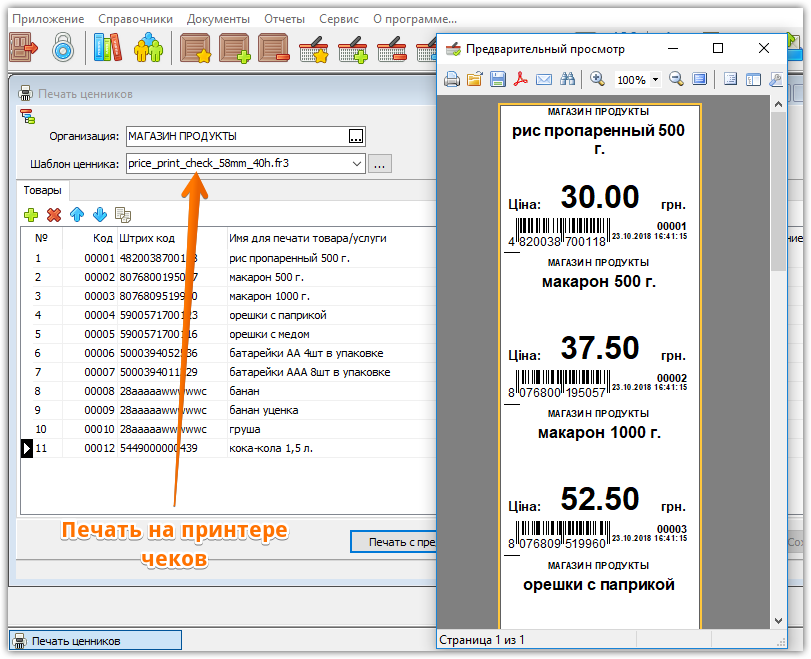Click the copy list icon in goods toolbar
The height and width of the screenshot is (659, 811).
click(123, 215)
